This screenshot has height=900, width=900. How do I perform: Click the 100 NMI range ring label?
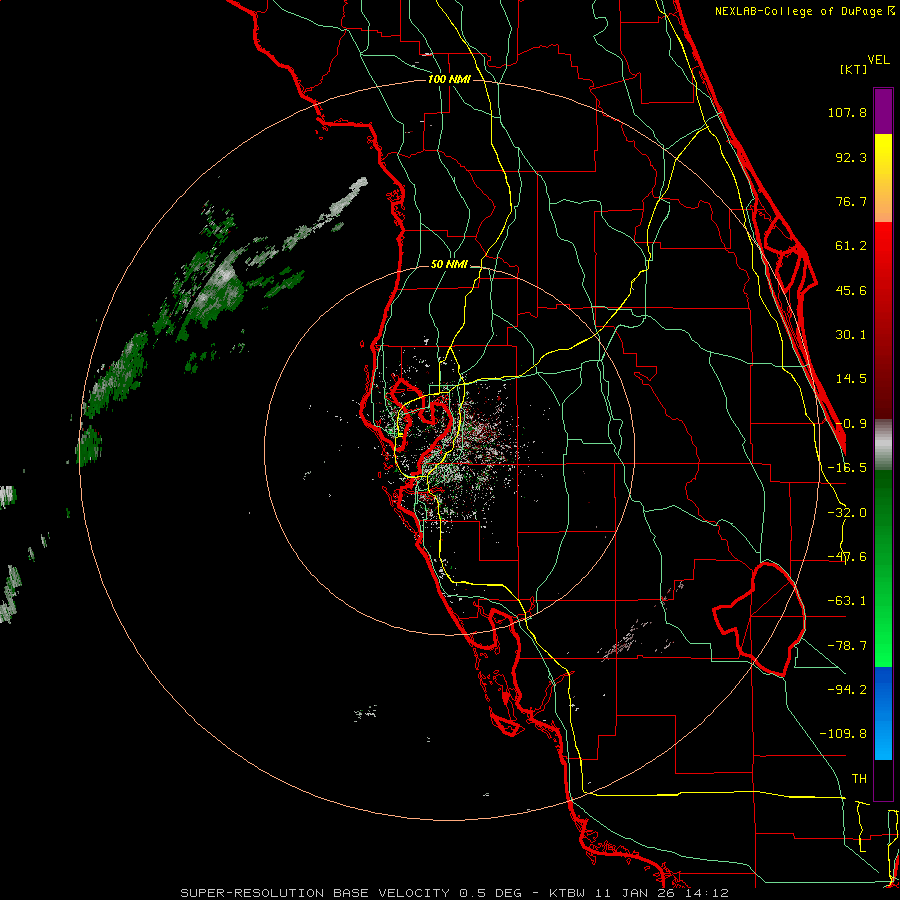tap(449, 79)
